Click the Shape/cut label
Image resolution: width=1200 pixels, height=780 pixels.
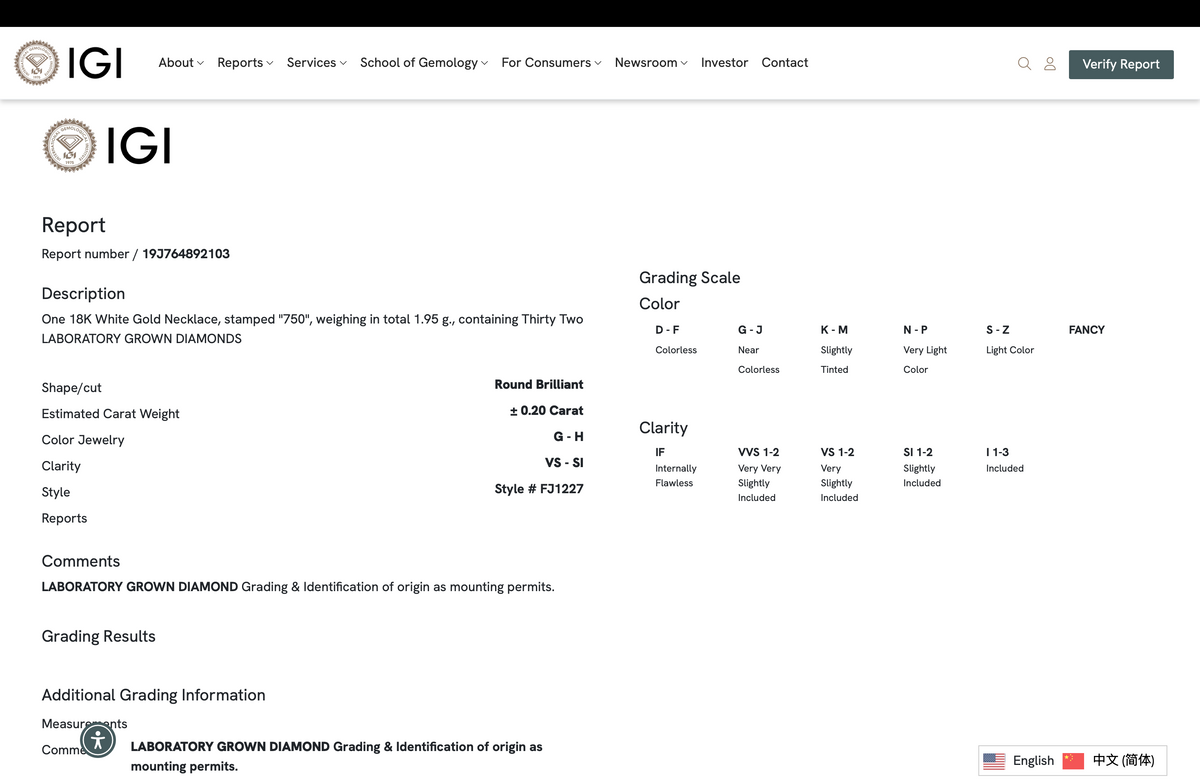click(x=72, y=388)
